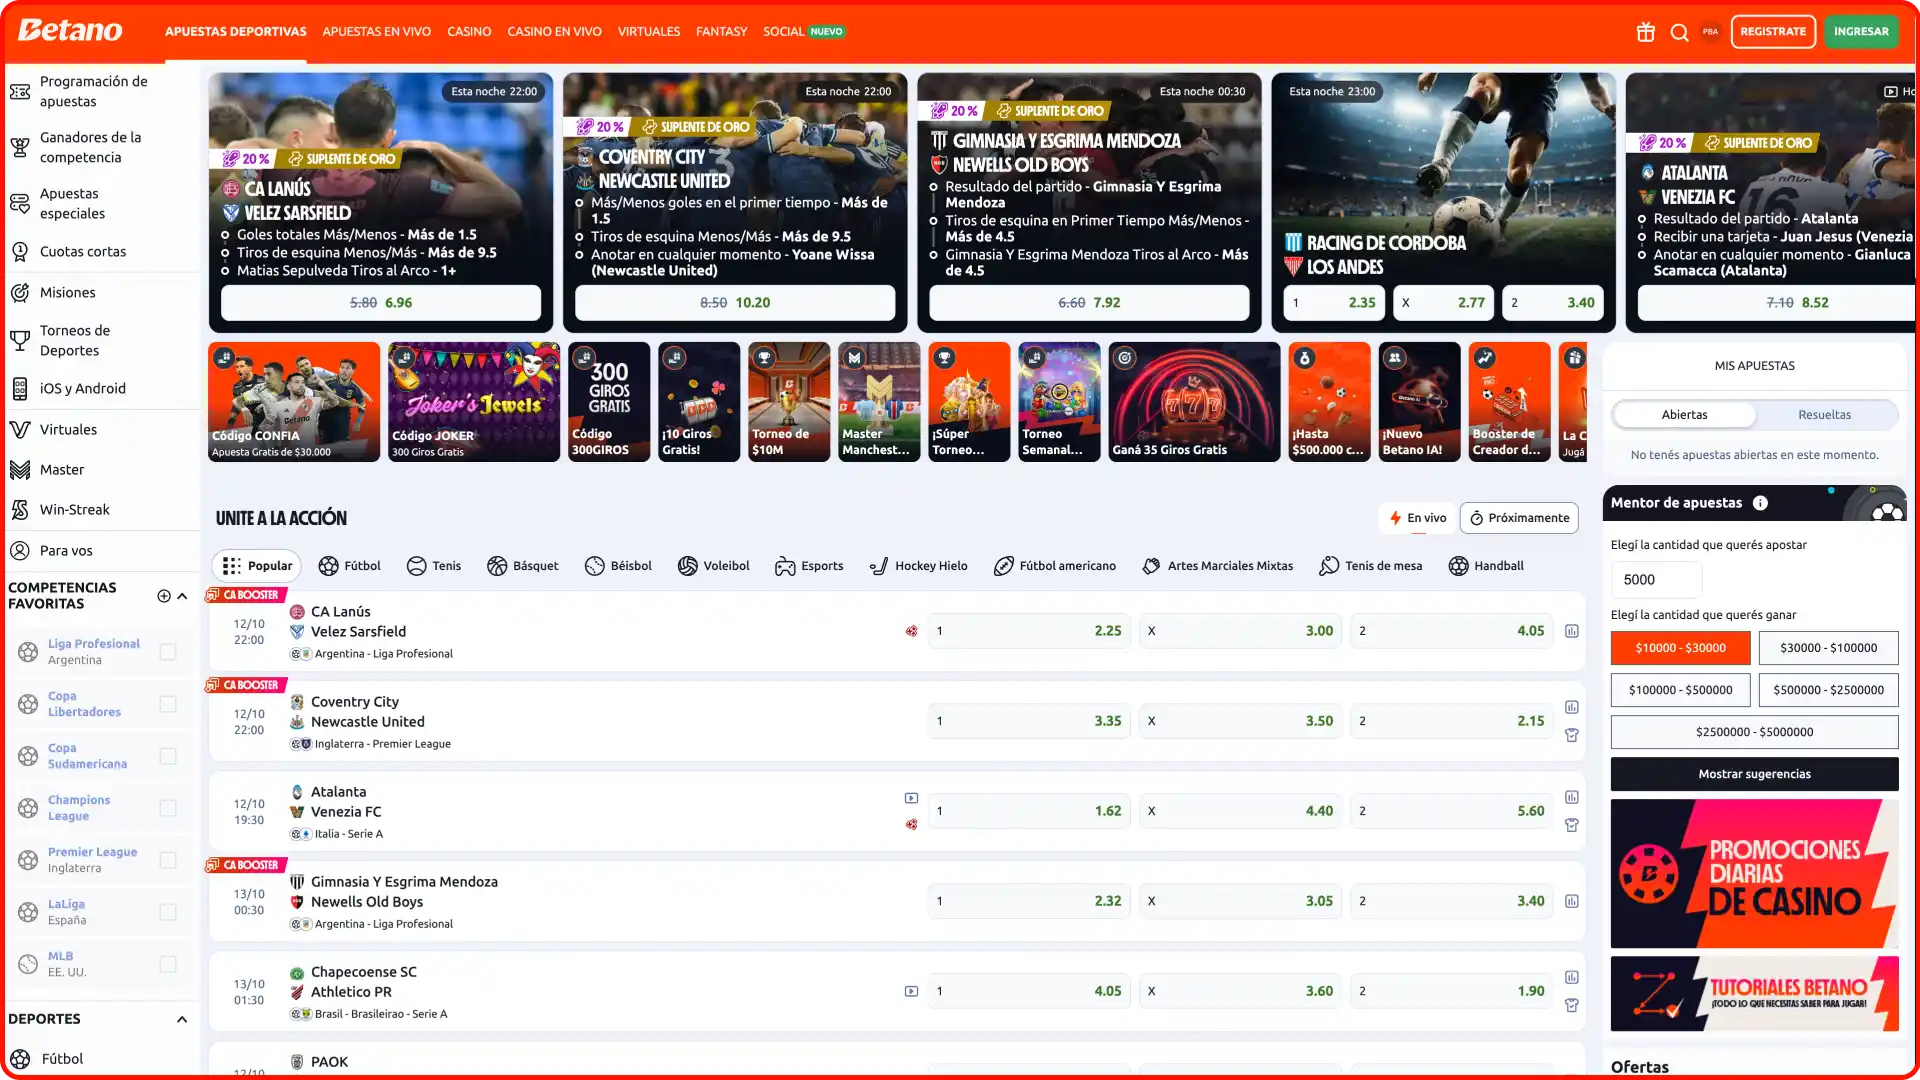The height and width of the screenshot is (1080, 1920).
Task: Select the Básquet sport filter
Action: 523,566
